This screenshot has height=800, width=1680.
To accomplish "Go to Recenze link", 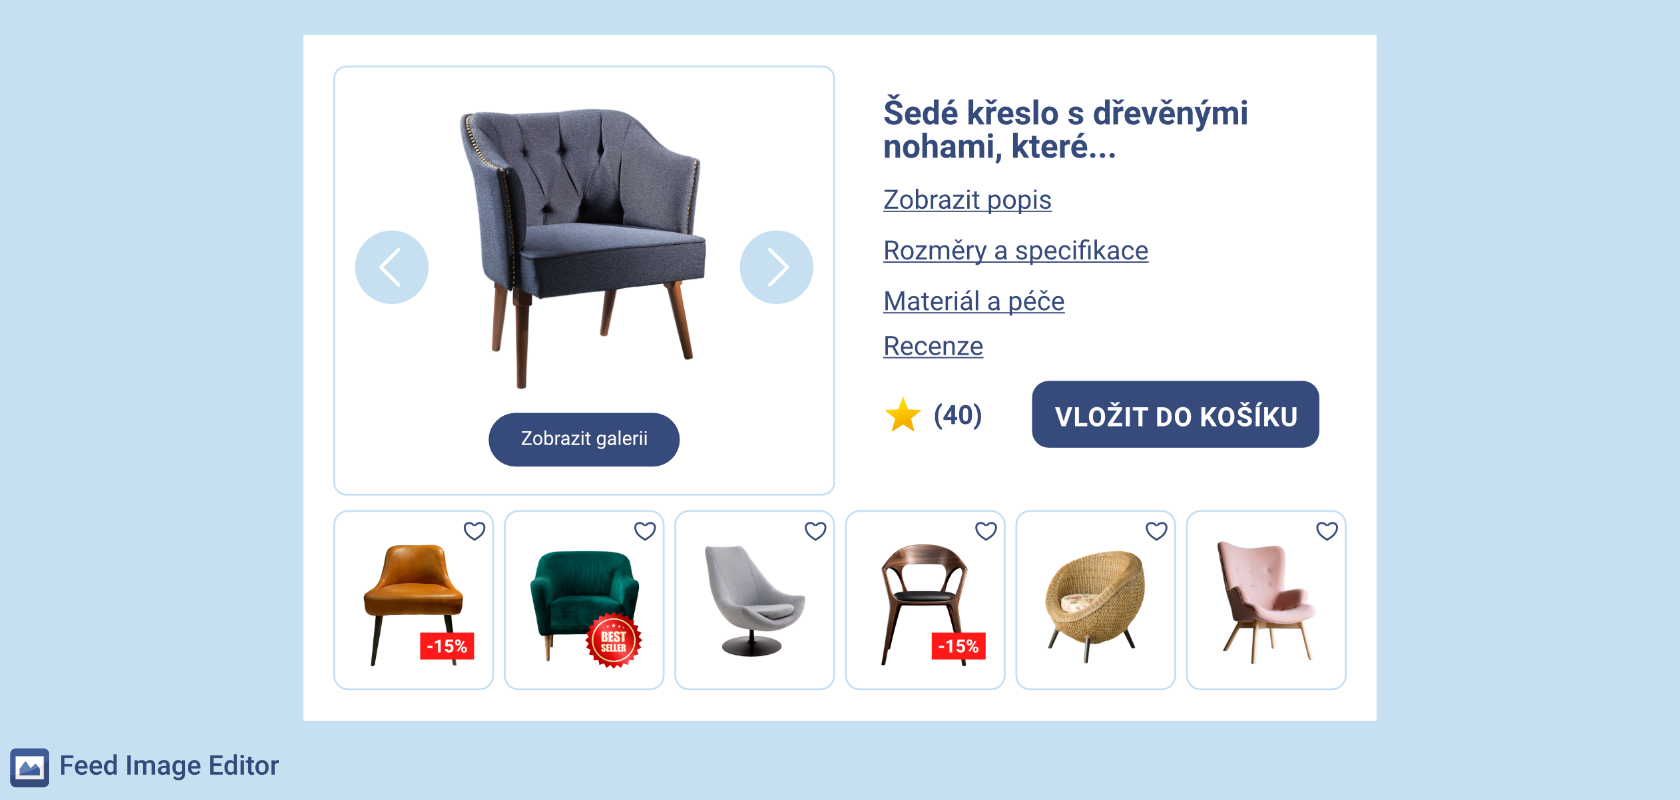I will pos(933,346).
